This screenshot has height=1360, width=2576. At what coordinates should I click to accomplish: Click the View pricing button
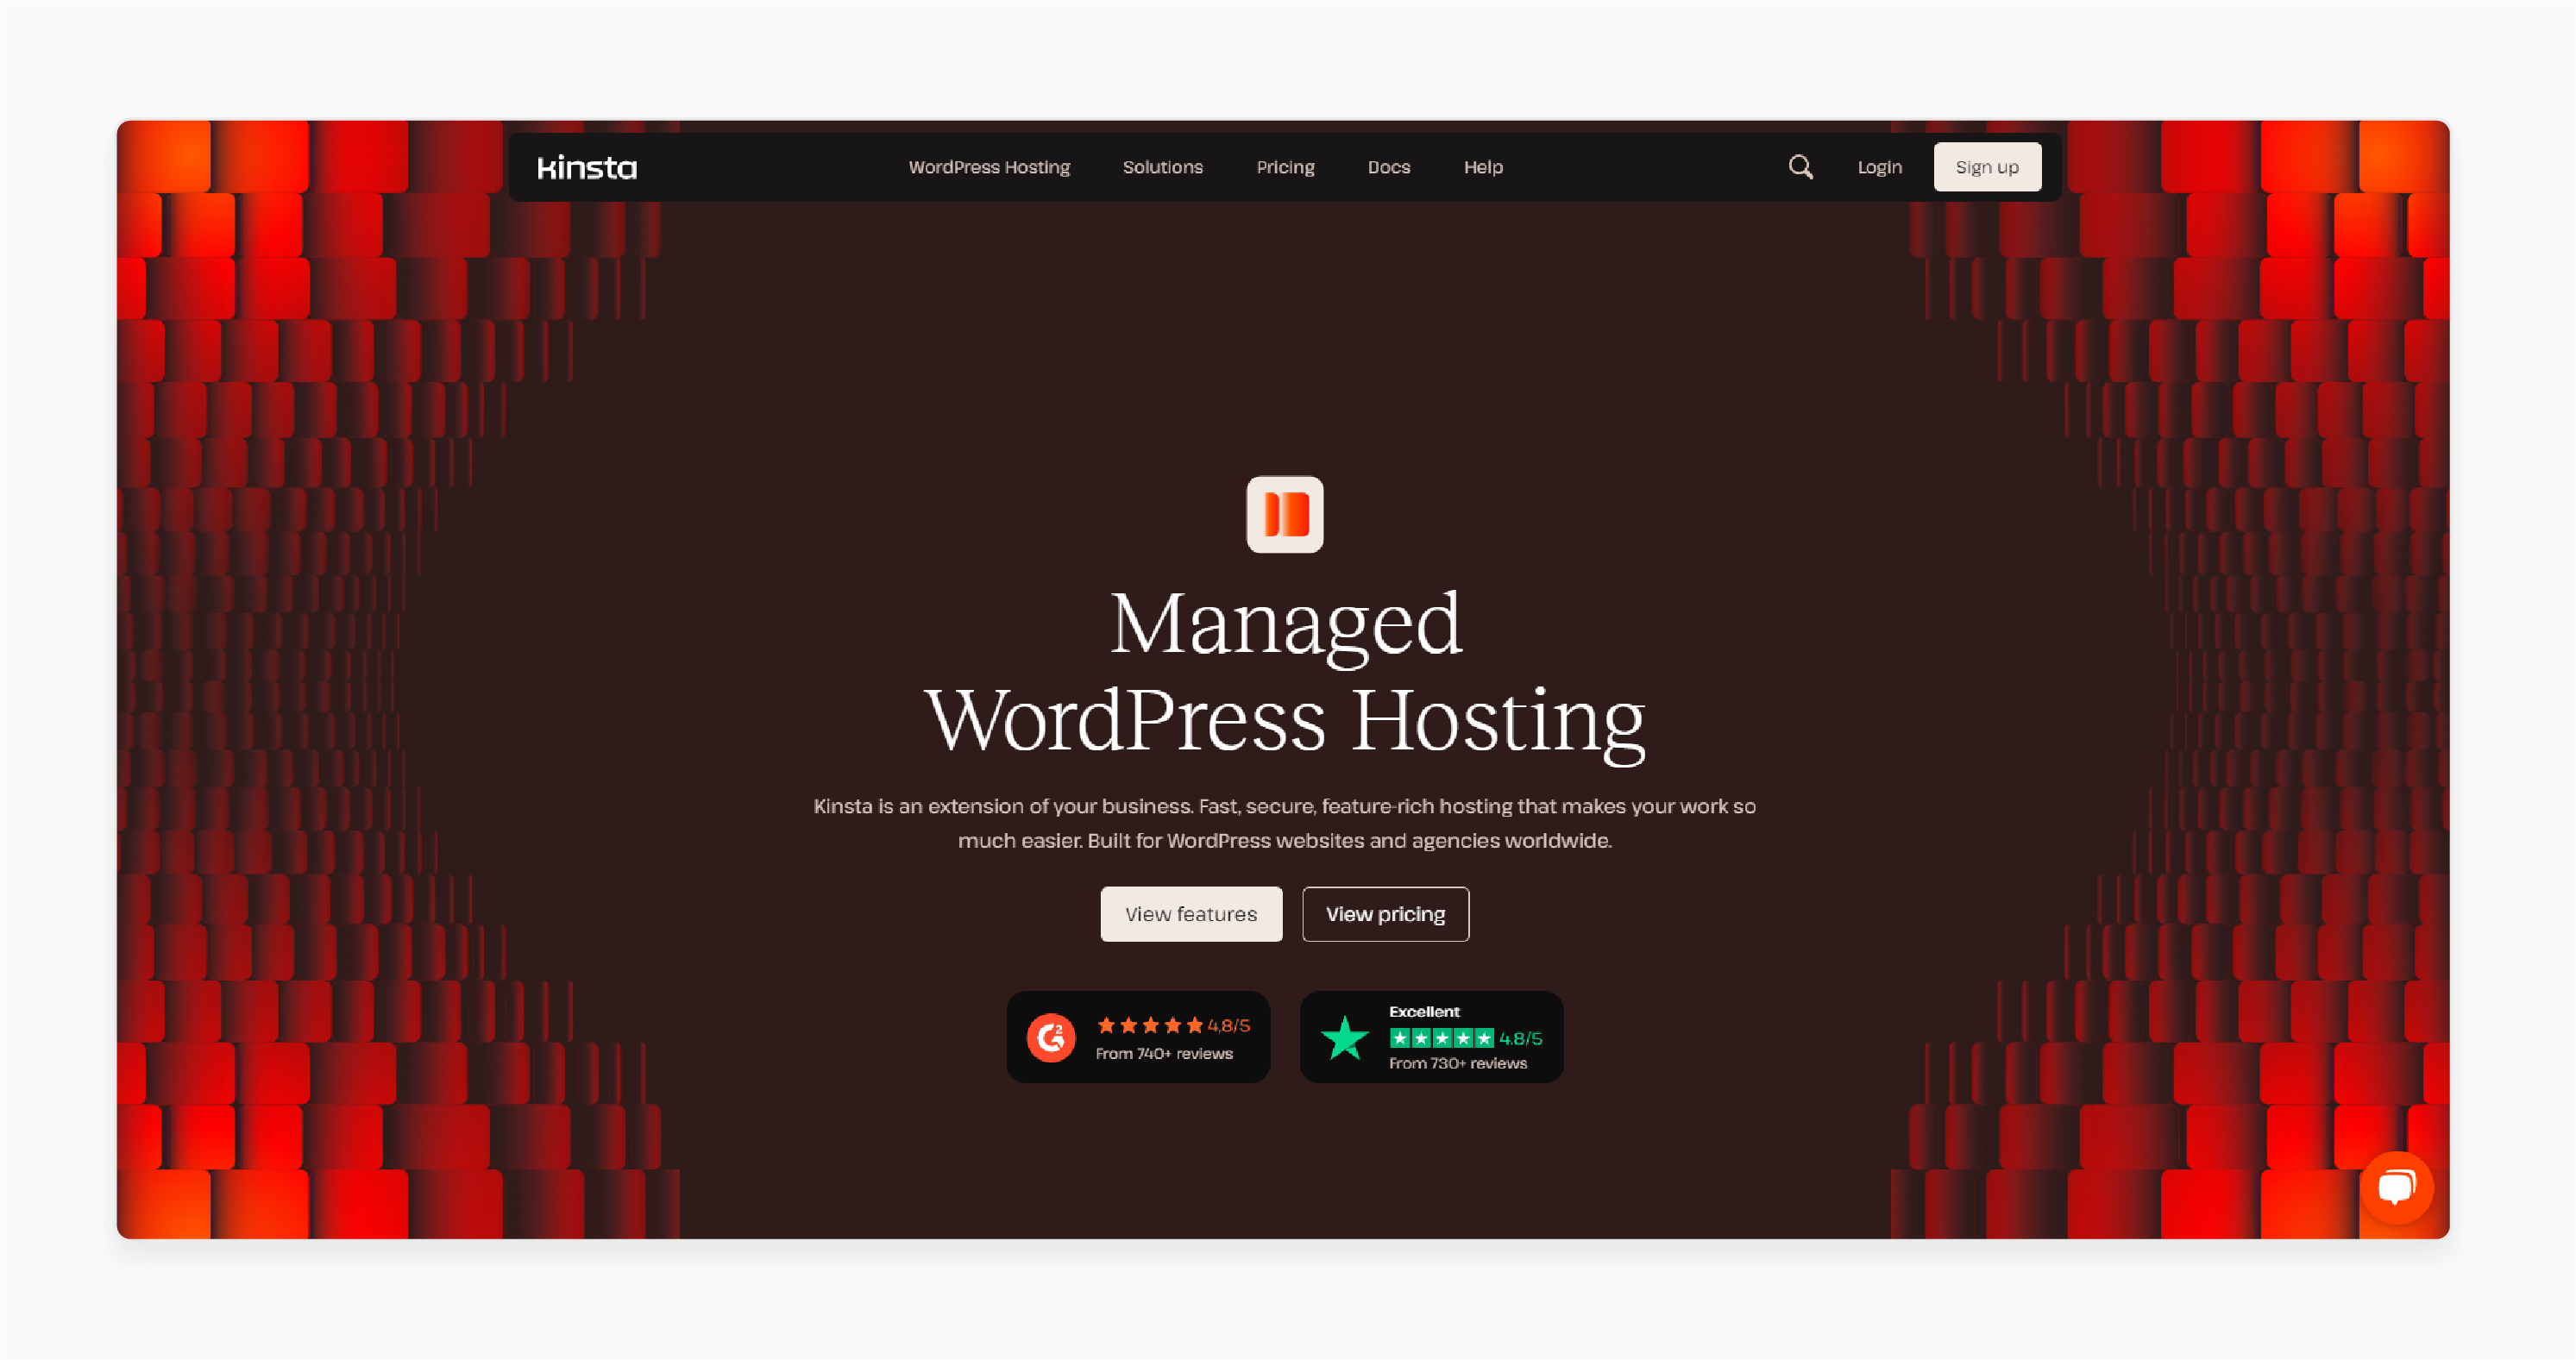click(x=1385, y=914)
